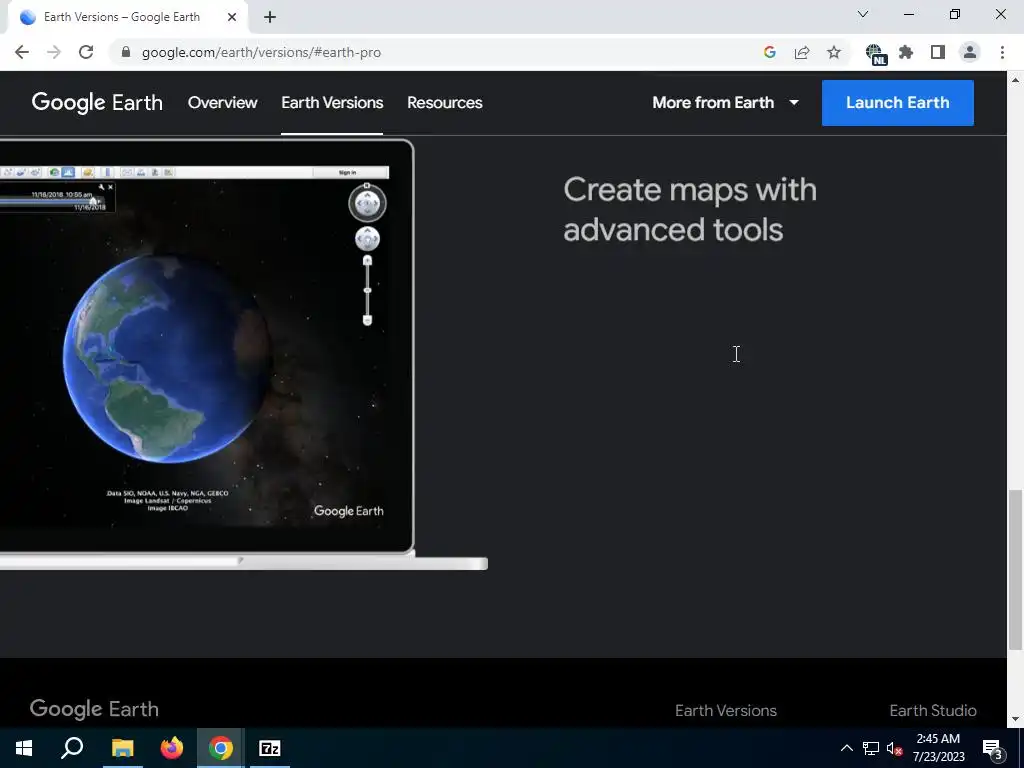Click the Google icon in the address bar
Screen dimensions: 1024x768
pyautogui.click(x=770, y=52)
